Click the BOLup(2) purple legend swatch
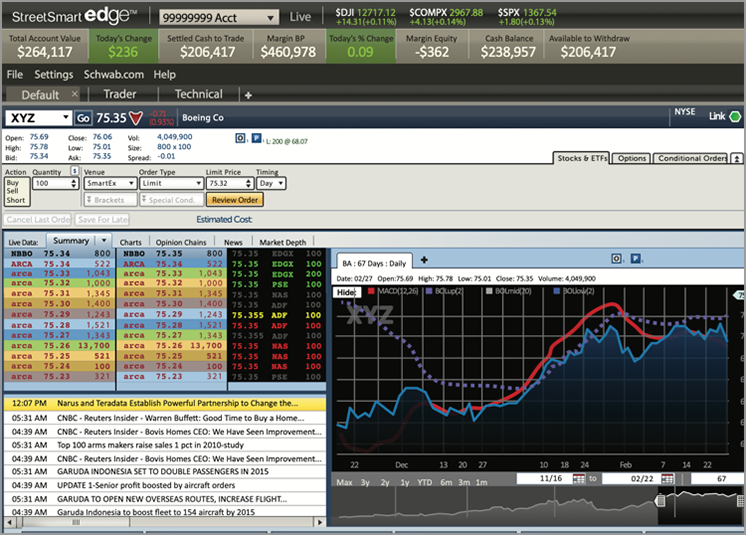The width and height of the screenshot is (746, 535). tap(429, 291)
